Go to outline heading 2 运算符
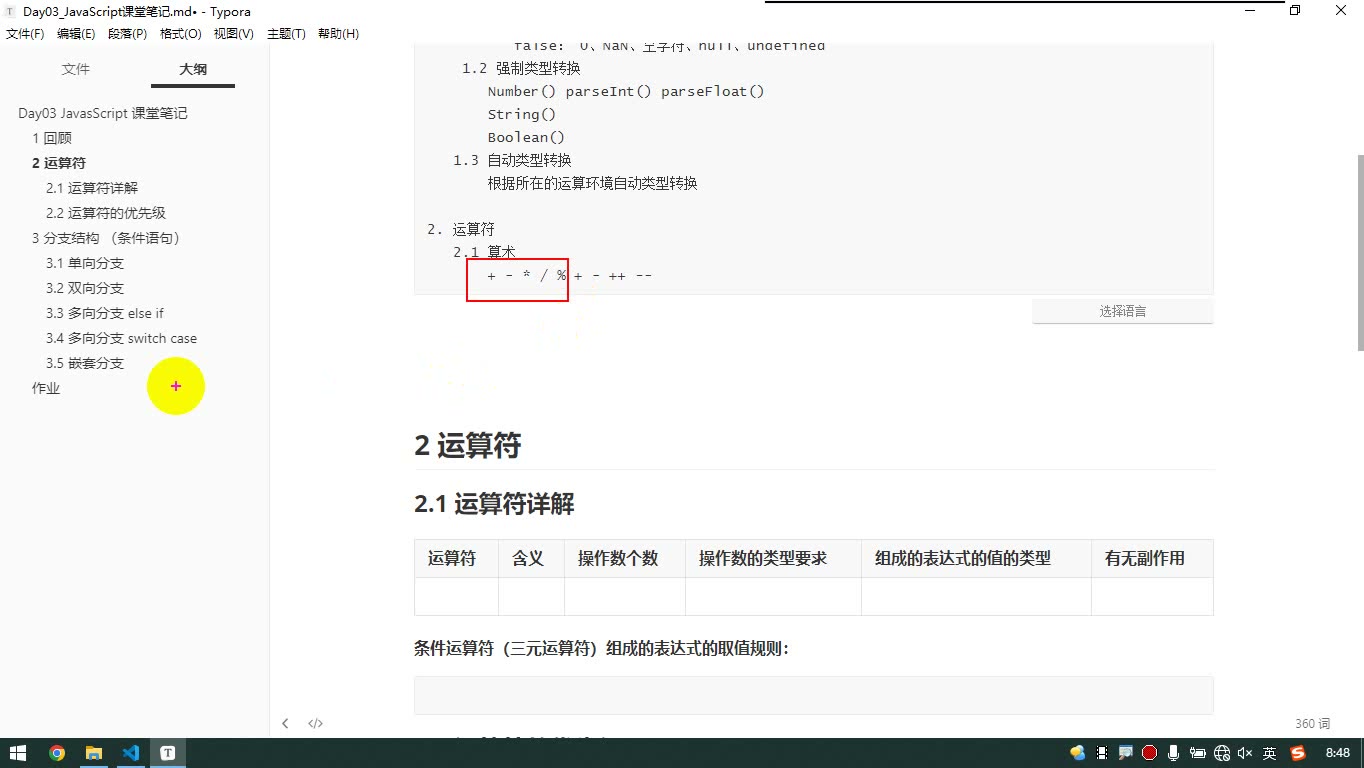The width and height of the screenshot is (1364, 768). [x=59, y=163]
